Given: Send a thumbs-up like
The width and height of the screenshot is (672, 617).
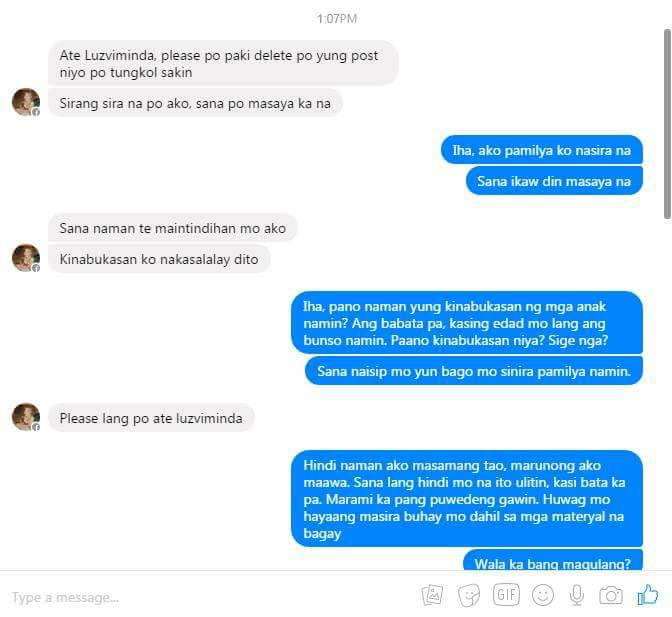Looking at the screenshot, I should pos(648,595).
